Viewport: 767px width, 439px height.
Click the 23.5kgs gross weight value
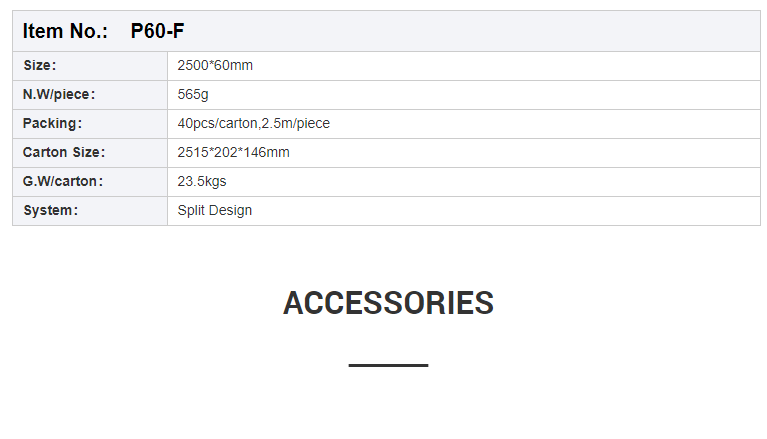click(202, 181)
